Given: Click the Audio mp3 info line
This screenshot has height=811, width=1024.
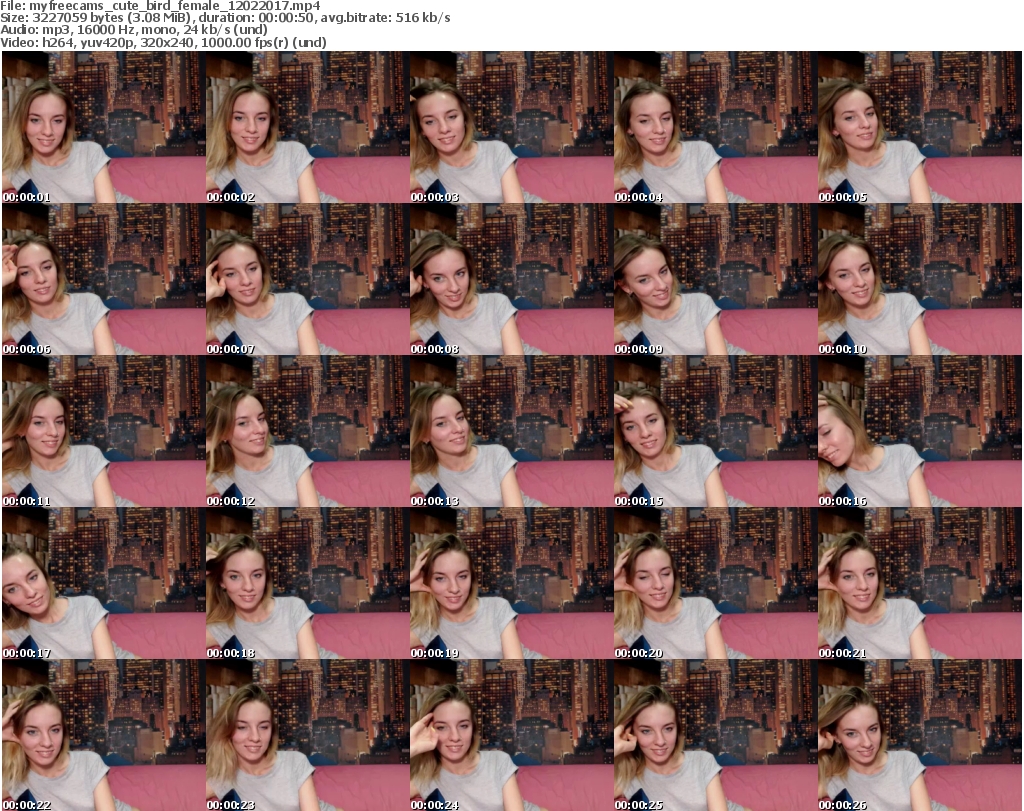Looking at the screenshot, I should point(134,30).
